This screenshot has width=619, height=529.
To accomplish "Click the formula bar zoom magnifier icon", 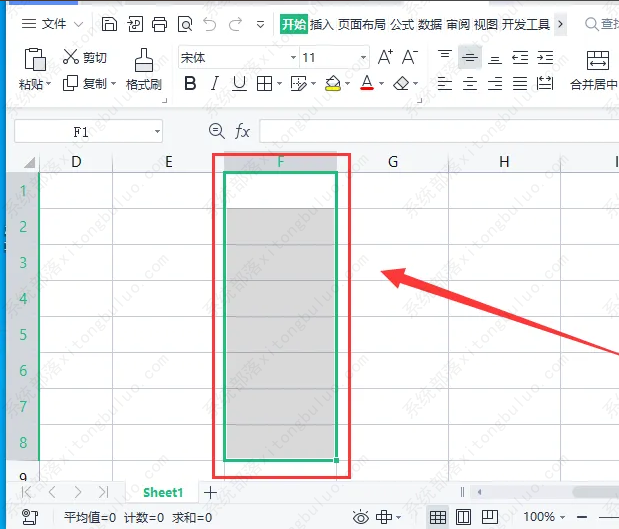I will [x=217, y=131].
